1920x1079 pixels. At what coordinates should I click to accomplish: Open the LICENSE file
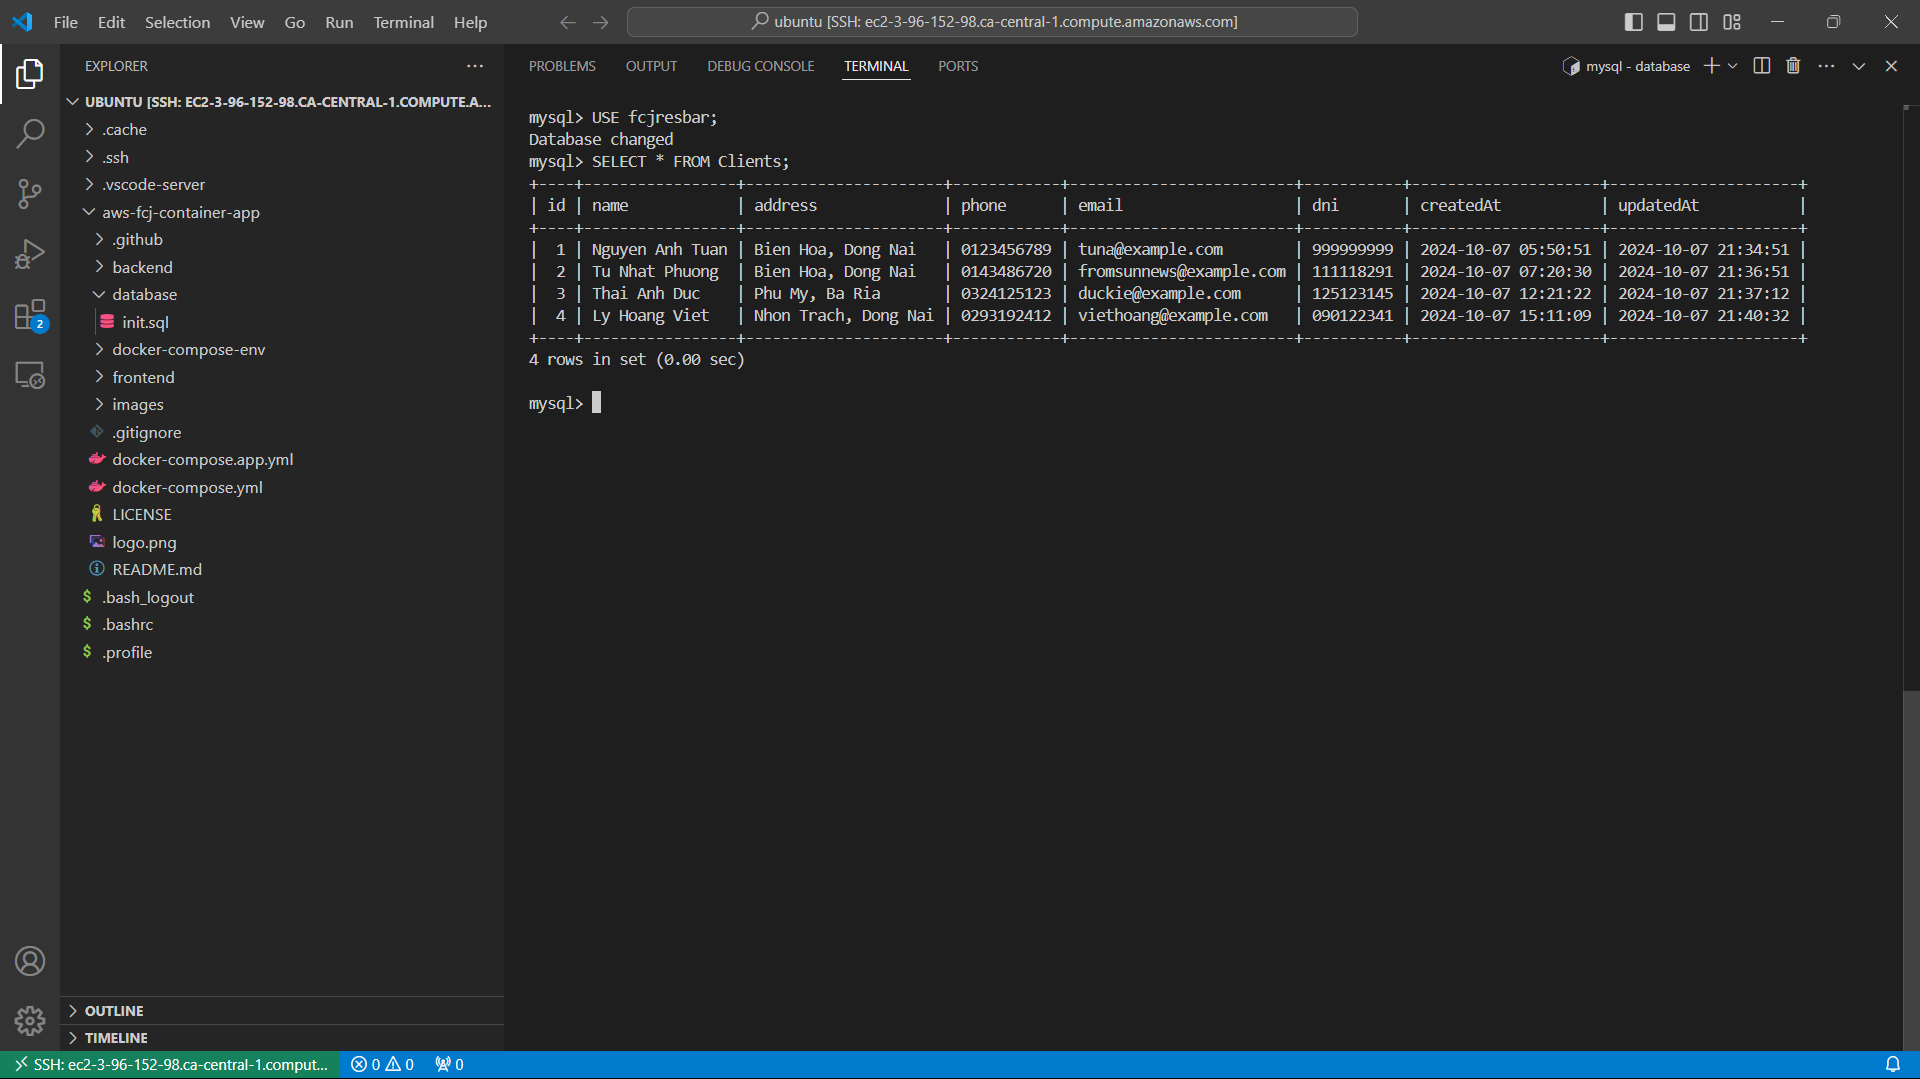tap(282, 515)
